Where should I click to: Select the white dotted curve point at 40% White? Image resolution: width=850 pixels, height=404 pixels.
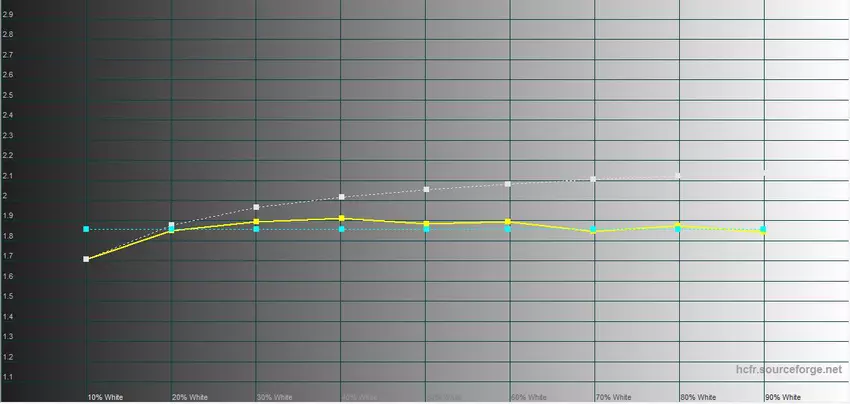[x=342, y=197]
